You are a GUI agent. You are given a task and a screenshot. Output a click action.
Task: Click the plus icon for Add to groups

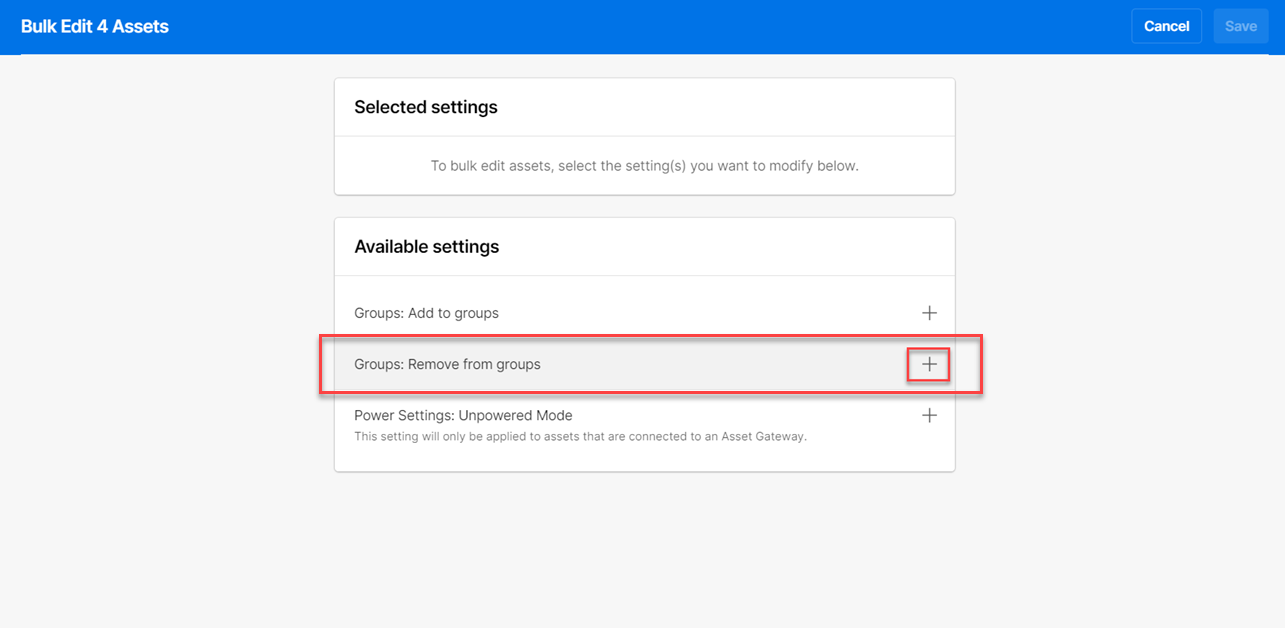pyautogui.click(x=929, y=313)
